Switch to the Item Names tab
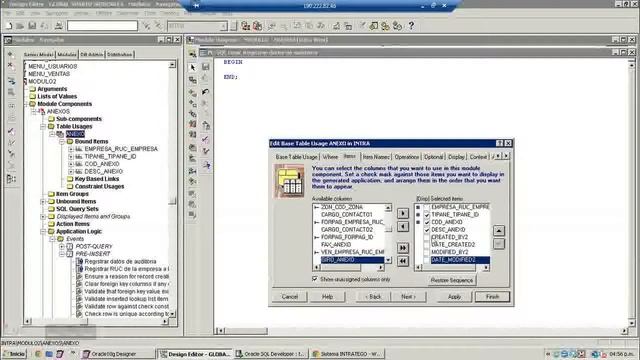Viewport: 640px width, 360px height. coord(376,157)
